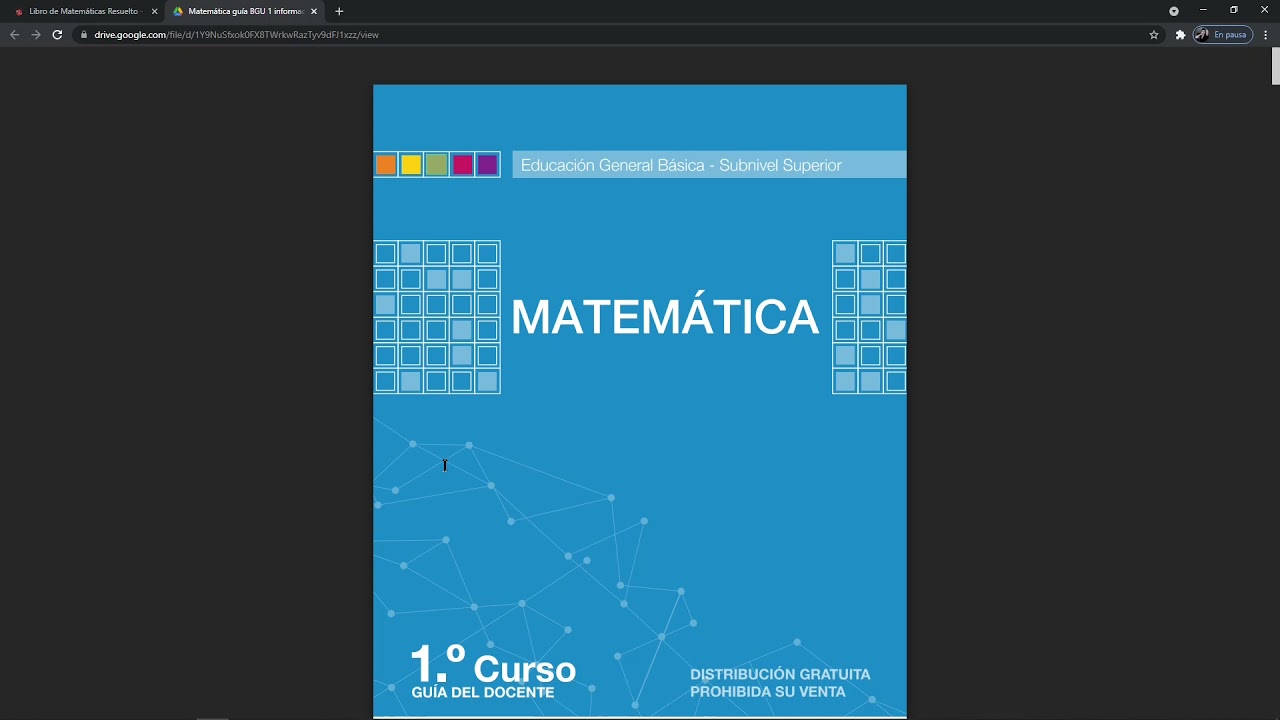Click DISTRIBUCIÓN GRATUITA text
Image resolution: width=1280 pixels, height=720 pixels.
click(780, 674)
